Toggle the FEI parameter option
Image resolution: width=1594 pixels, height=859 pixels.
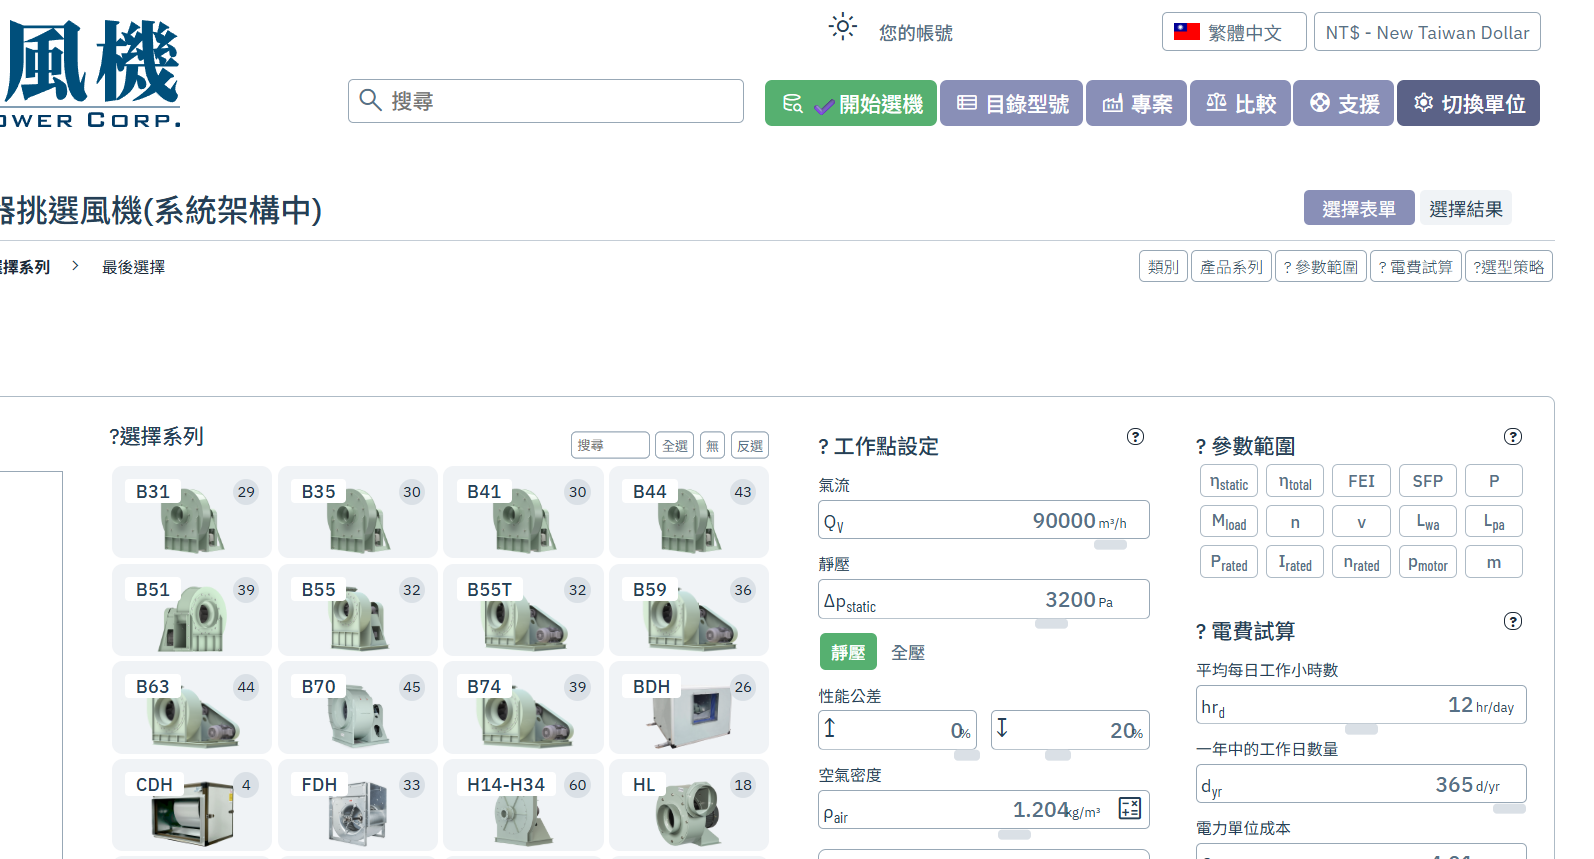pyautogui.click(x=1361, y=481)
